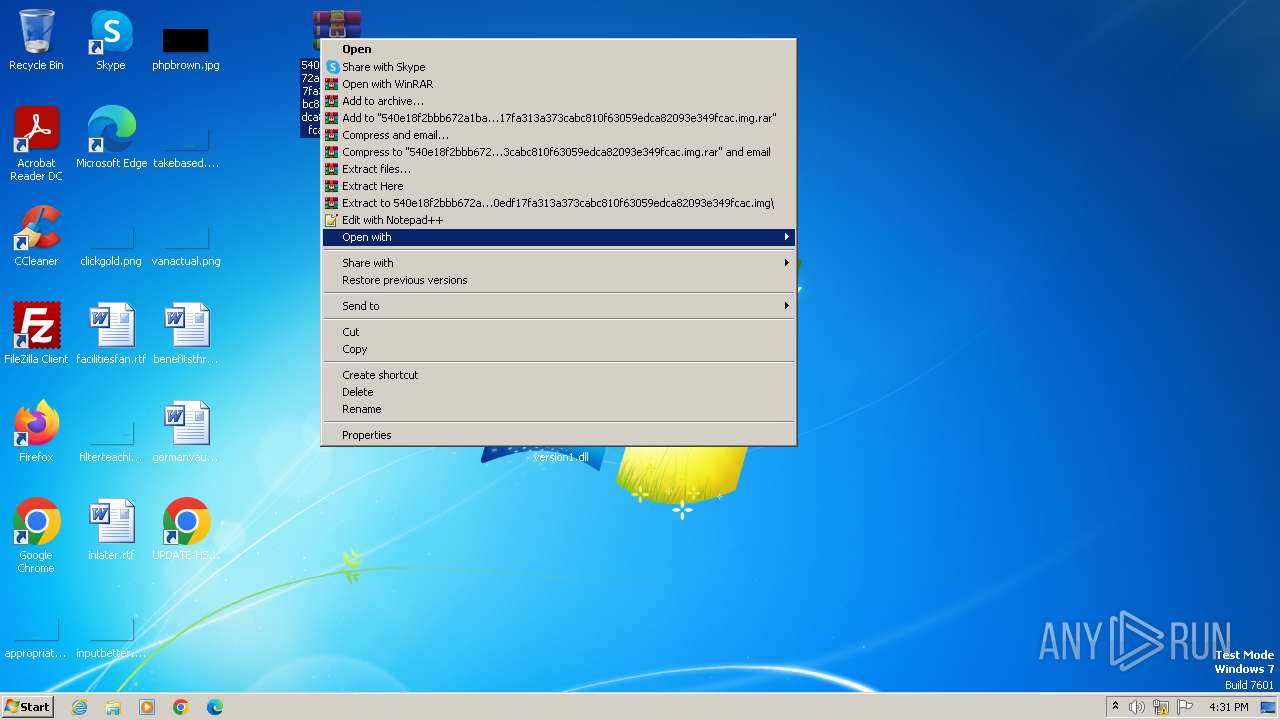This screenshot has width=1280, height=720.
Task: Choose Delete in the context menu
Action: (558, 392)
